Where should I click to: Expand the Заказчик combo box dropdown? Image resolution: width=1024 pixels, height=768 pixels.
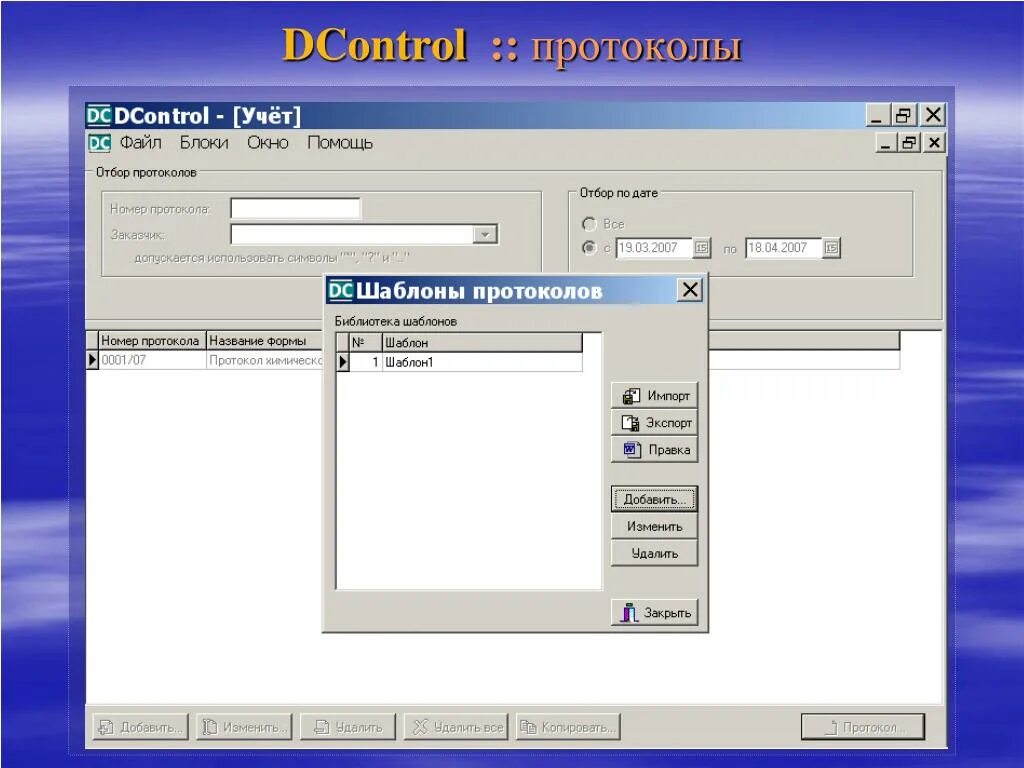485,234
